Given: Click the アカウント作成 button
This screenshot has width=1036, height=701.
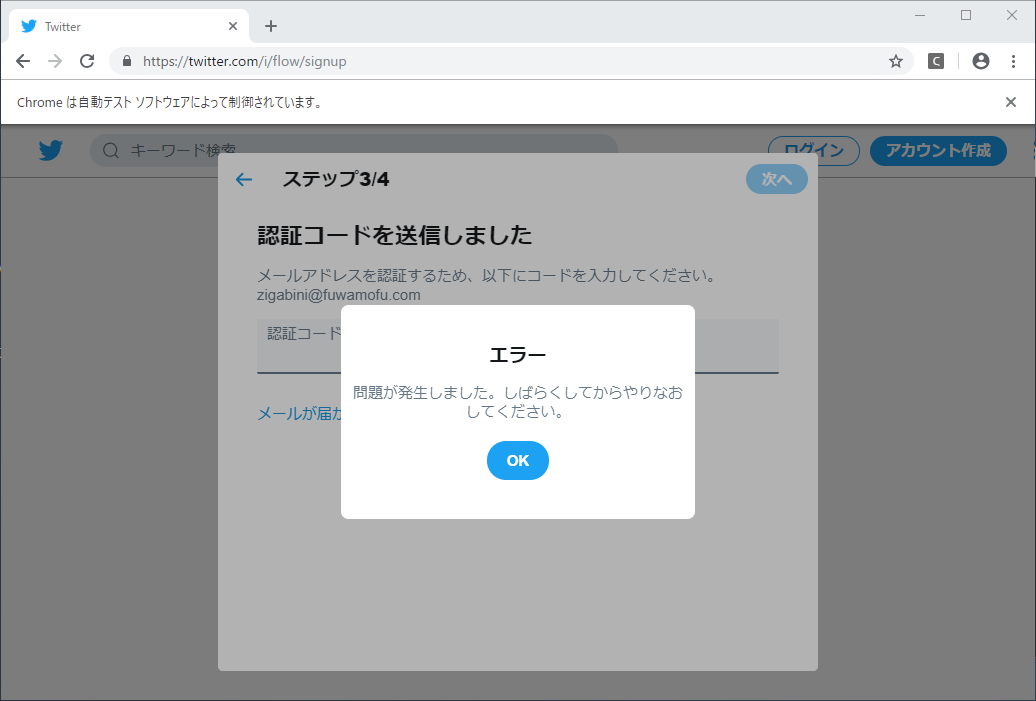Looking at the screenshot, I should (x=937, y=150).
